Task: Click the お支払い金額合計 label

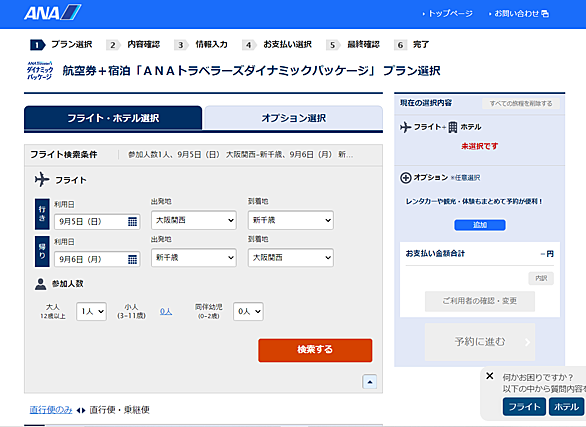Action: click(435, 254)
